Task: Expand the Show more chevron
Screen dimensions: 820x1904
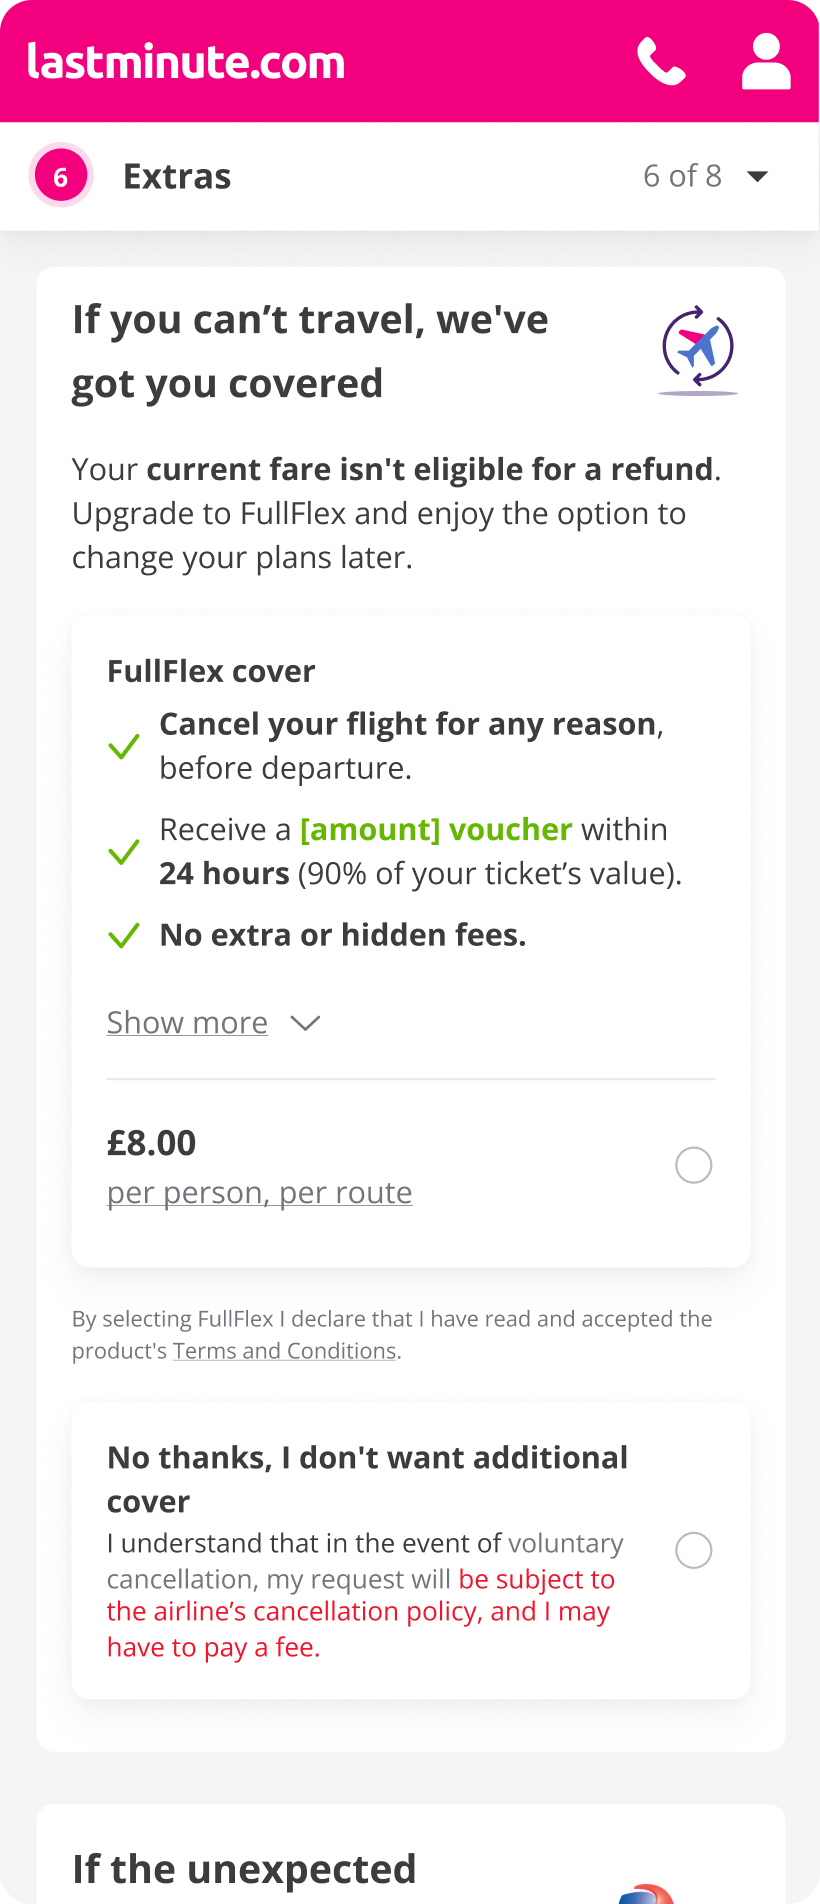Action: 305,1023
